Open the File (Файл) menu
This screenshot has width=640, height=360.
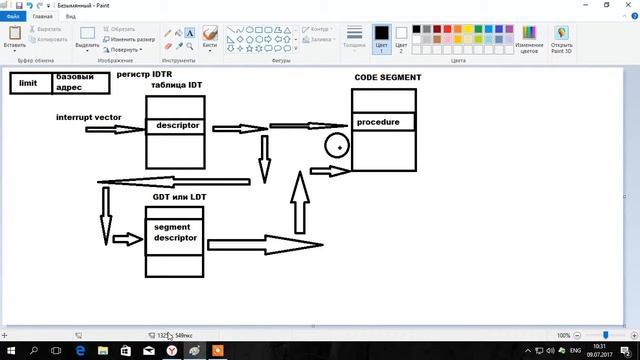13,16
